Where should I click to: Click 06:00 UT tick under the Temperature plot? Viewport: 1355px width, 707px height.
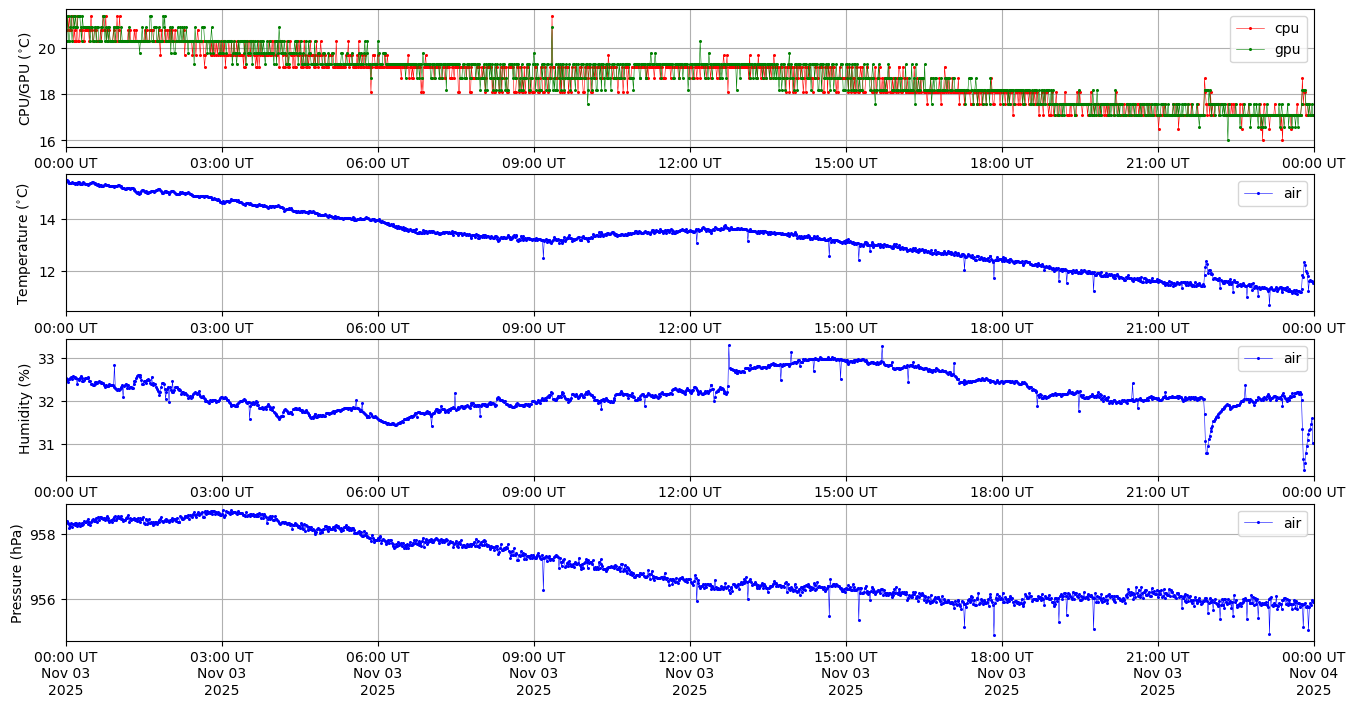[377, 327]
